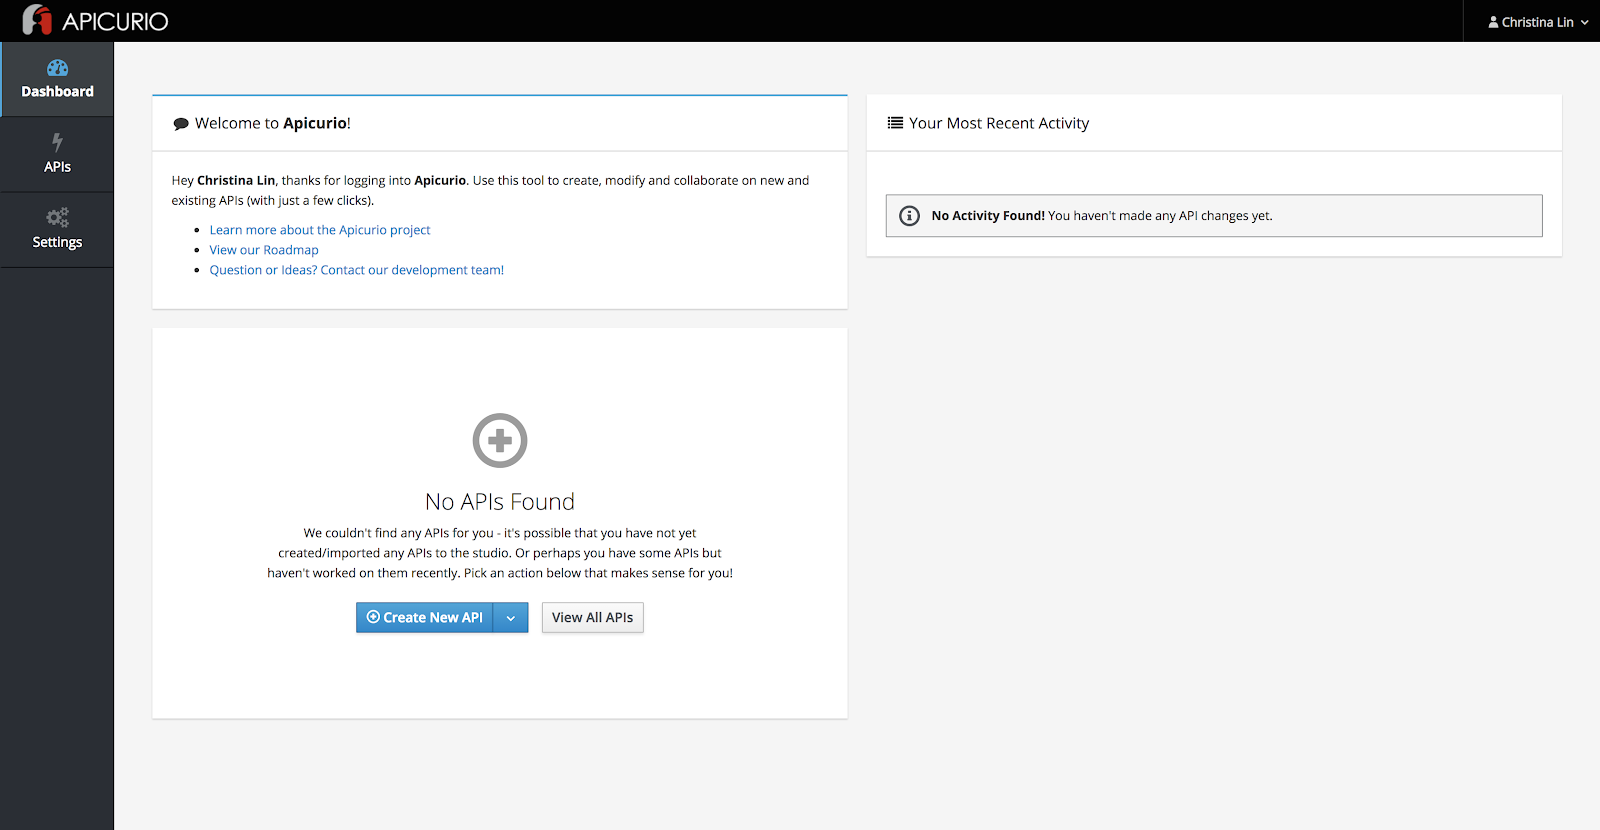Click the No Activity Found notice
The height and width of the screenshot is (830, 1600).
[1214, 216]
